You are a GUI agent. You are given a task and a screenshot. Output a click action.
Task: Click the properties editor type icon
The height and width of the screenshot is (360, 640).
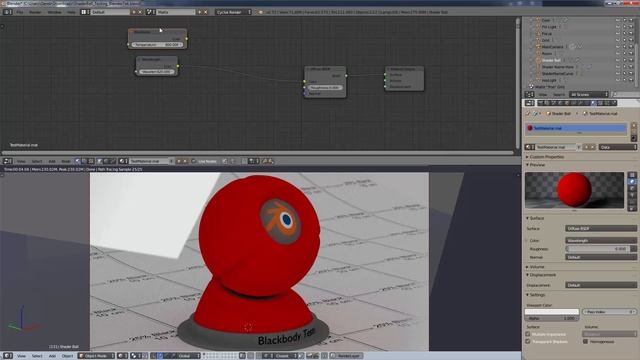coord(529,103)
